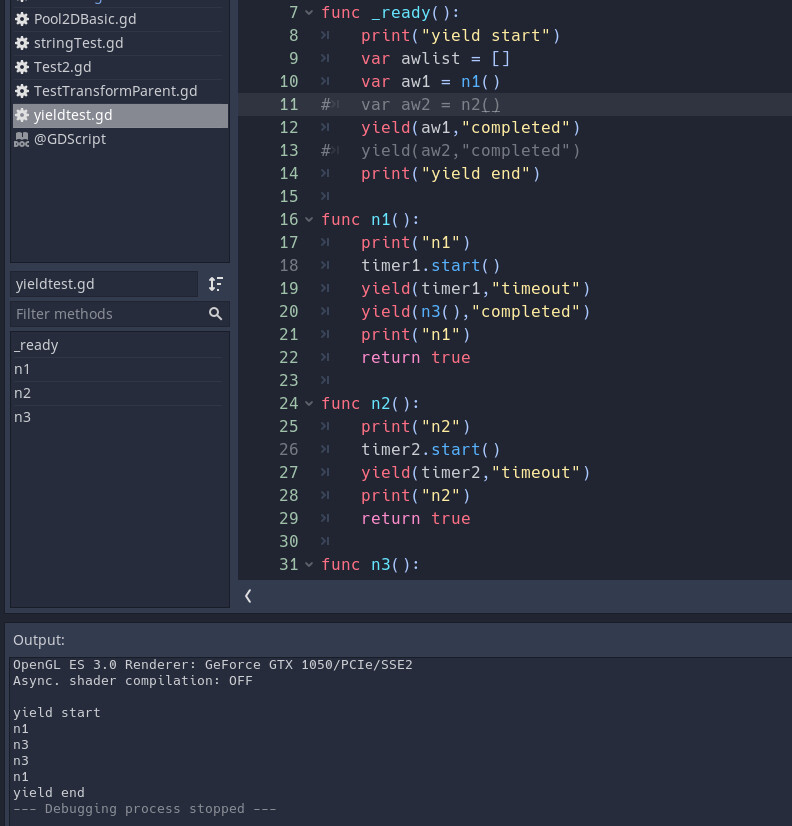Click 'return true' on line 29
The height and width of the screenshot is (826, 792).
click(416, 519)
